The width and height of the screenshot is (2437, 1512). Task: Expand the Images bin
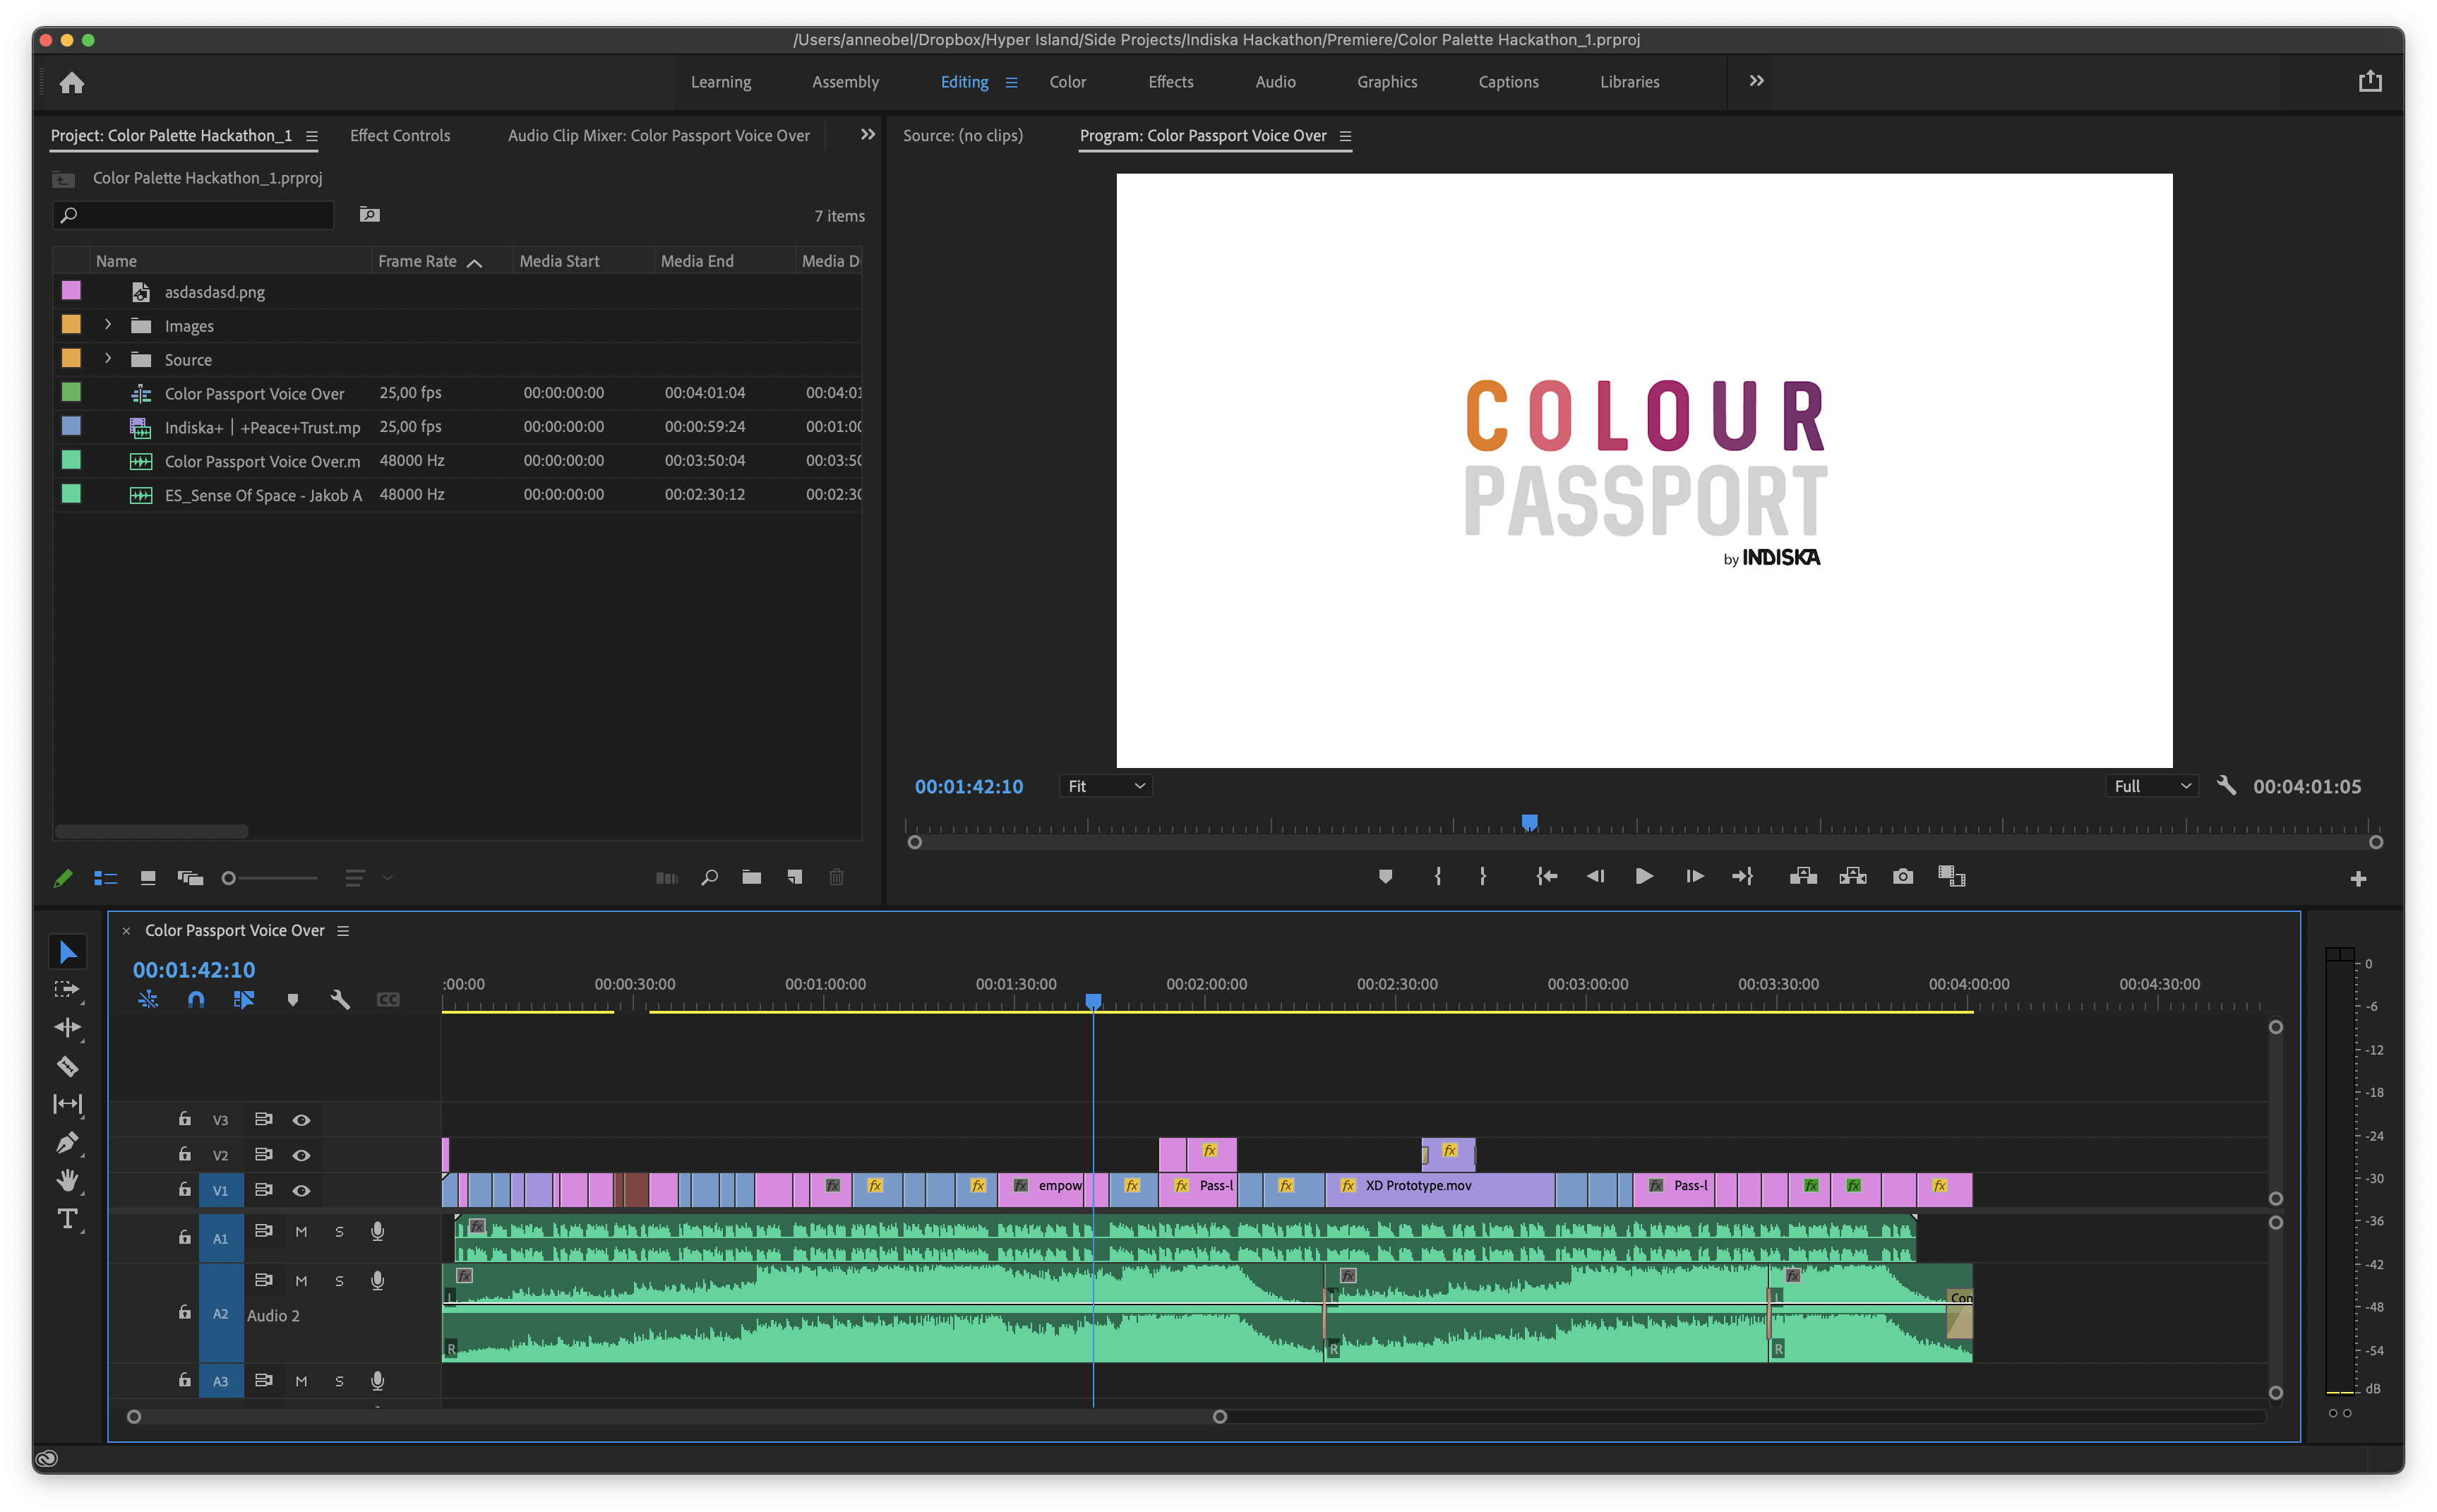[x=108, y=325]
